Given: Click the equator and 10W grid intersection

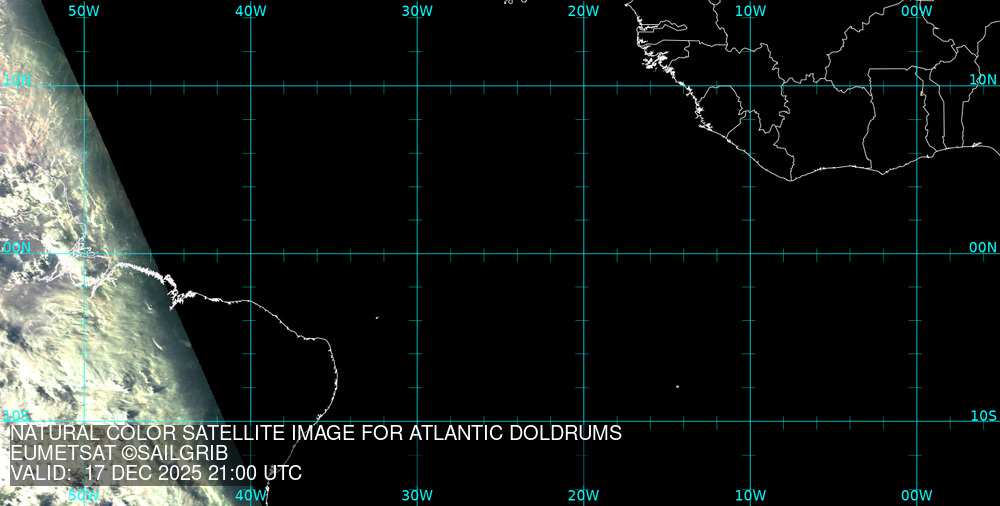Looking at the screenshot, I should point(750,253).
